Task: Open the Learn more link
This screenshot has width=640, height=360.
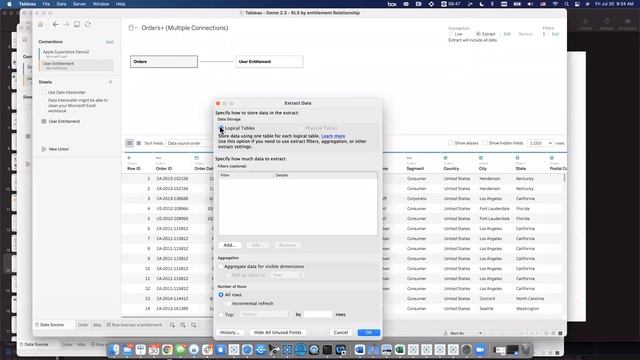Action: pos(333,136)
